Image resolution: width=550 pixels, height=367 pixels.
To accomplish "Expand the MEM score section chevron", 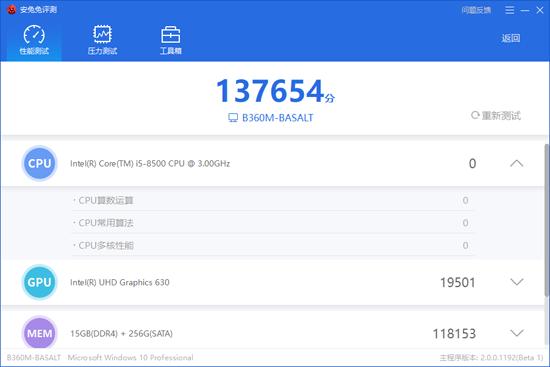I will coord(516,333).
